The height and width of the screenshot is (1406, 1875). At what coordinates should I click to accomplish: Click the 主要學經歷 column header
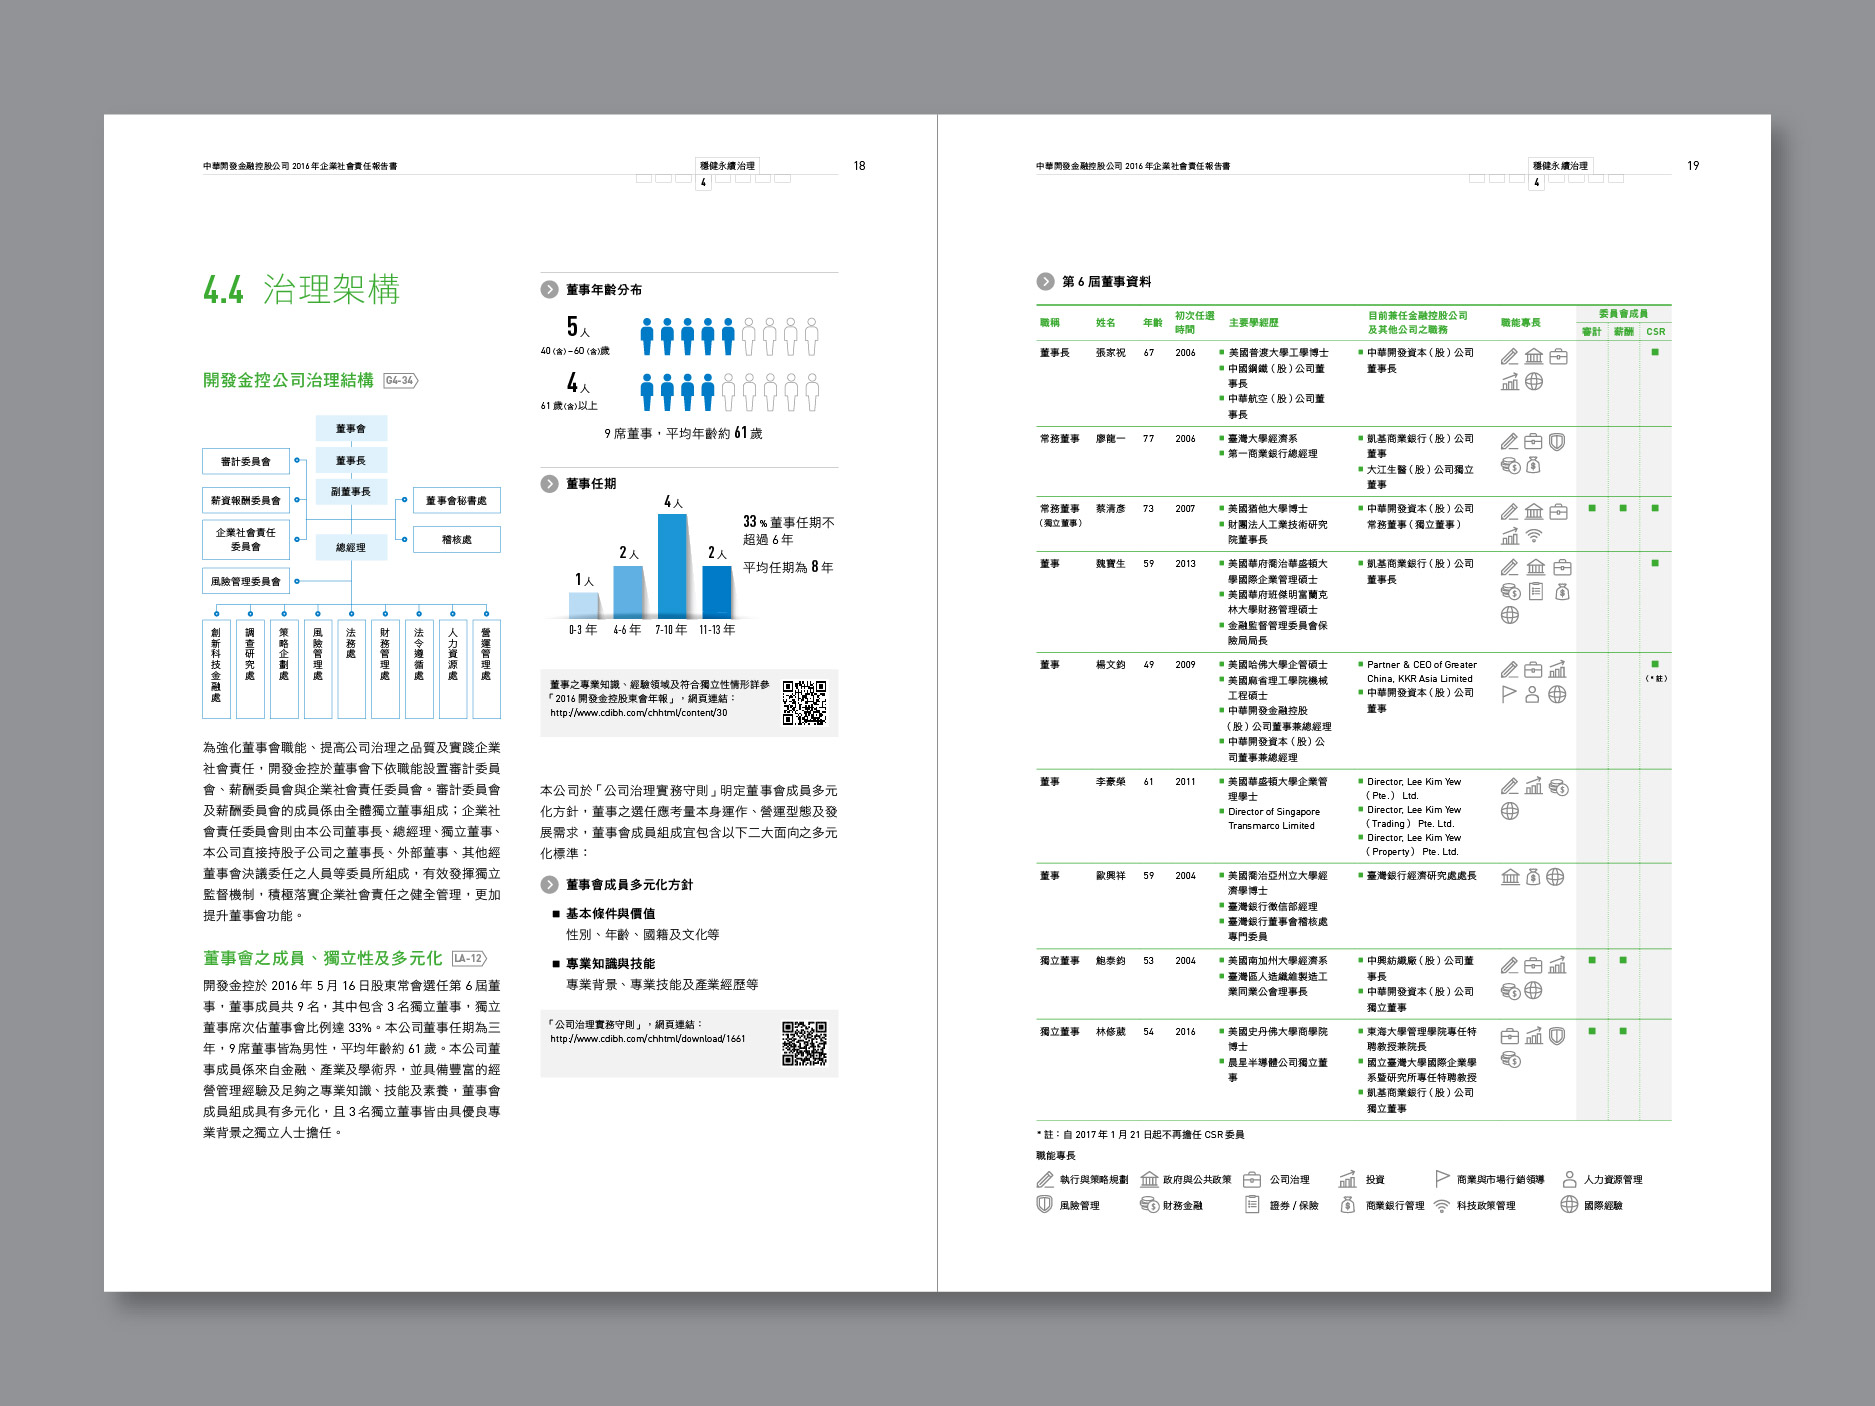coord(1254,322)
